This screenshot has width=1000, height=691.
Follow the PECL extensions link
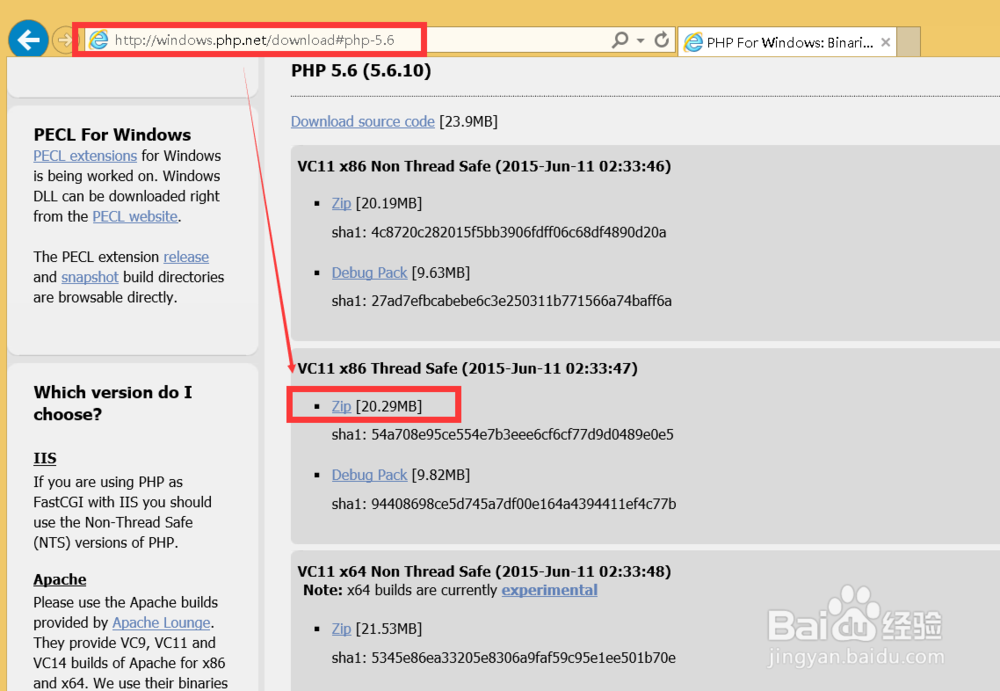[85, 156]
